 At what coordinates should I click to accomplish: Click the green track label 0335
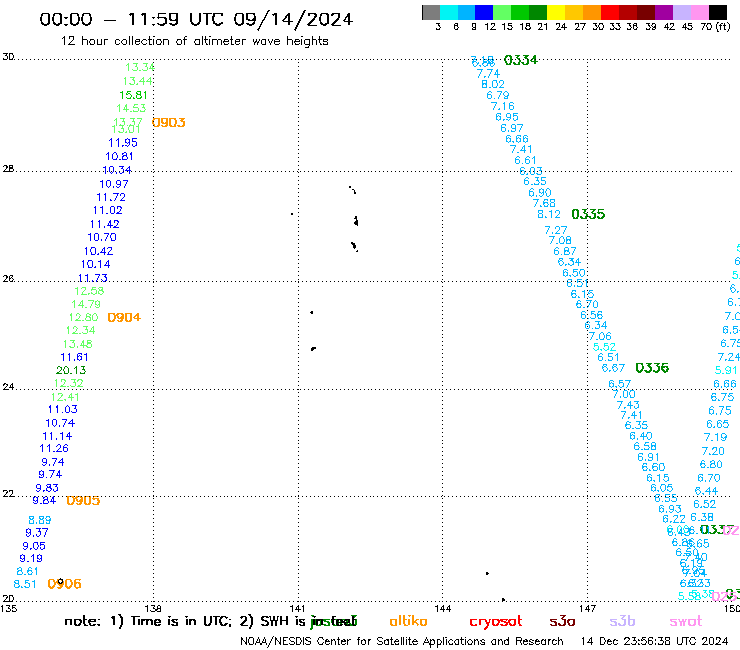588,214
